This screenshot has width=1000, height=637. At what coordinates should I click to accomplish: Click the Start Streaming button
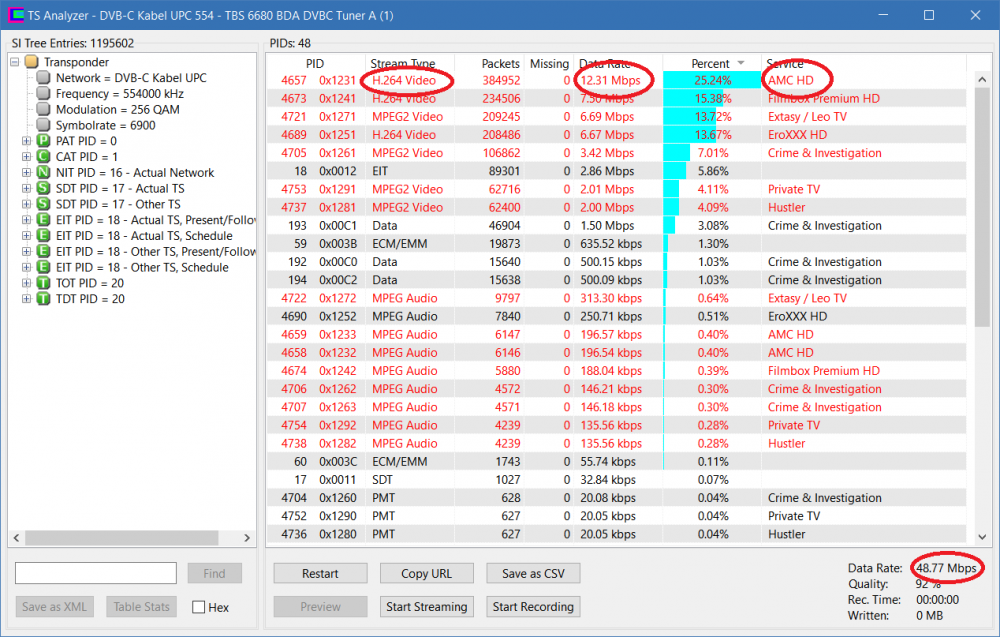[x=427, y=606]
